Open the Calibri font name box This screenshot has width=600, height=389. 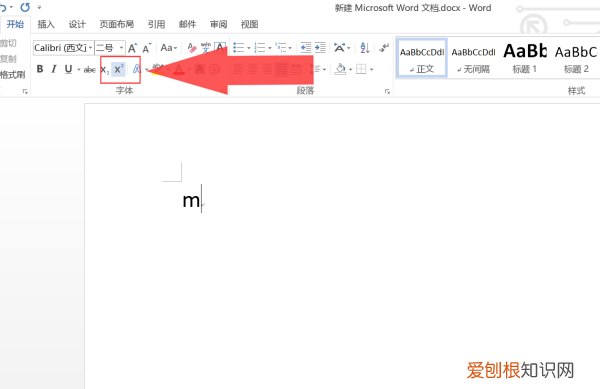[64, 48]
